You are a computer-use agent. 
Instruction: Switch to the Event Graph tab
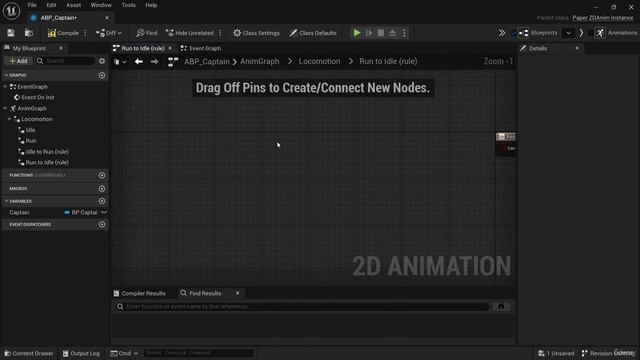point(201,48)
